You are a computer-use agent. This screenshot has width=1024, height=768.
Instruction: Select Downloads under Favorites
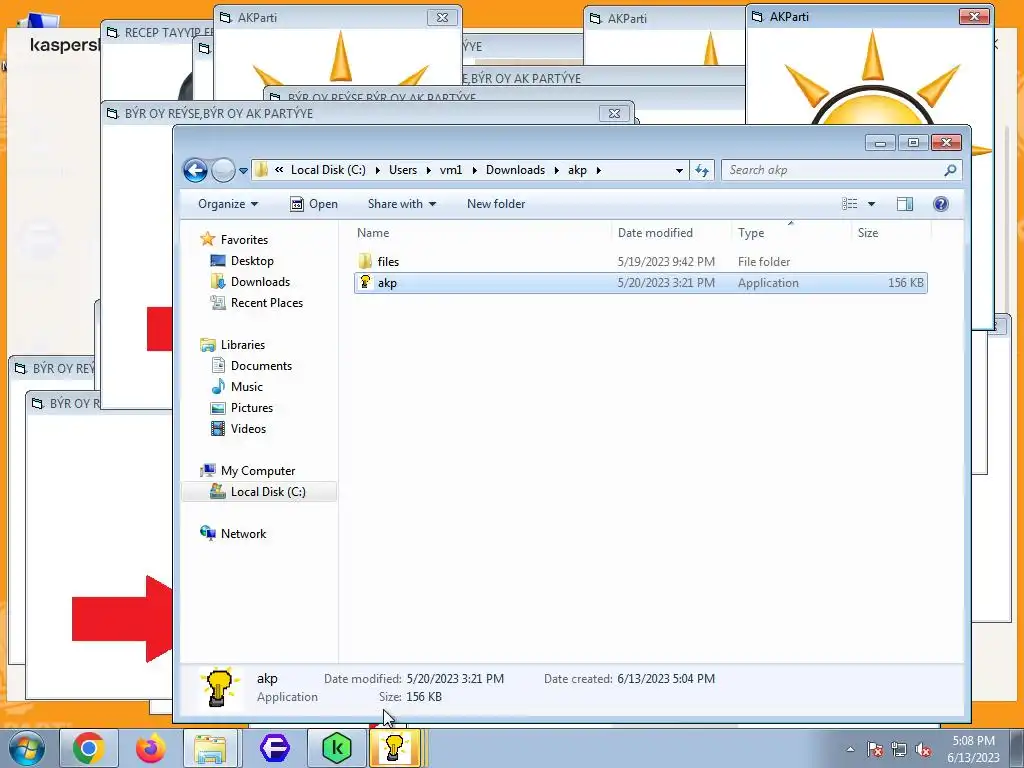pos(260,281)
